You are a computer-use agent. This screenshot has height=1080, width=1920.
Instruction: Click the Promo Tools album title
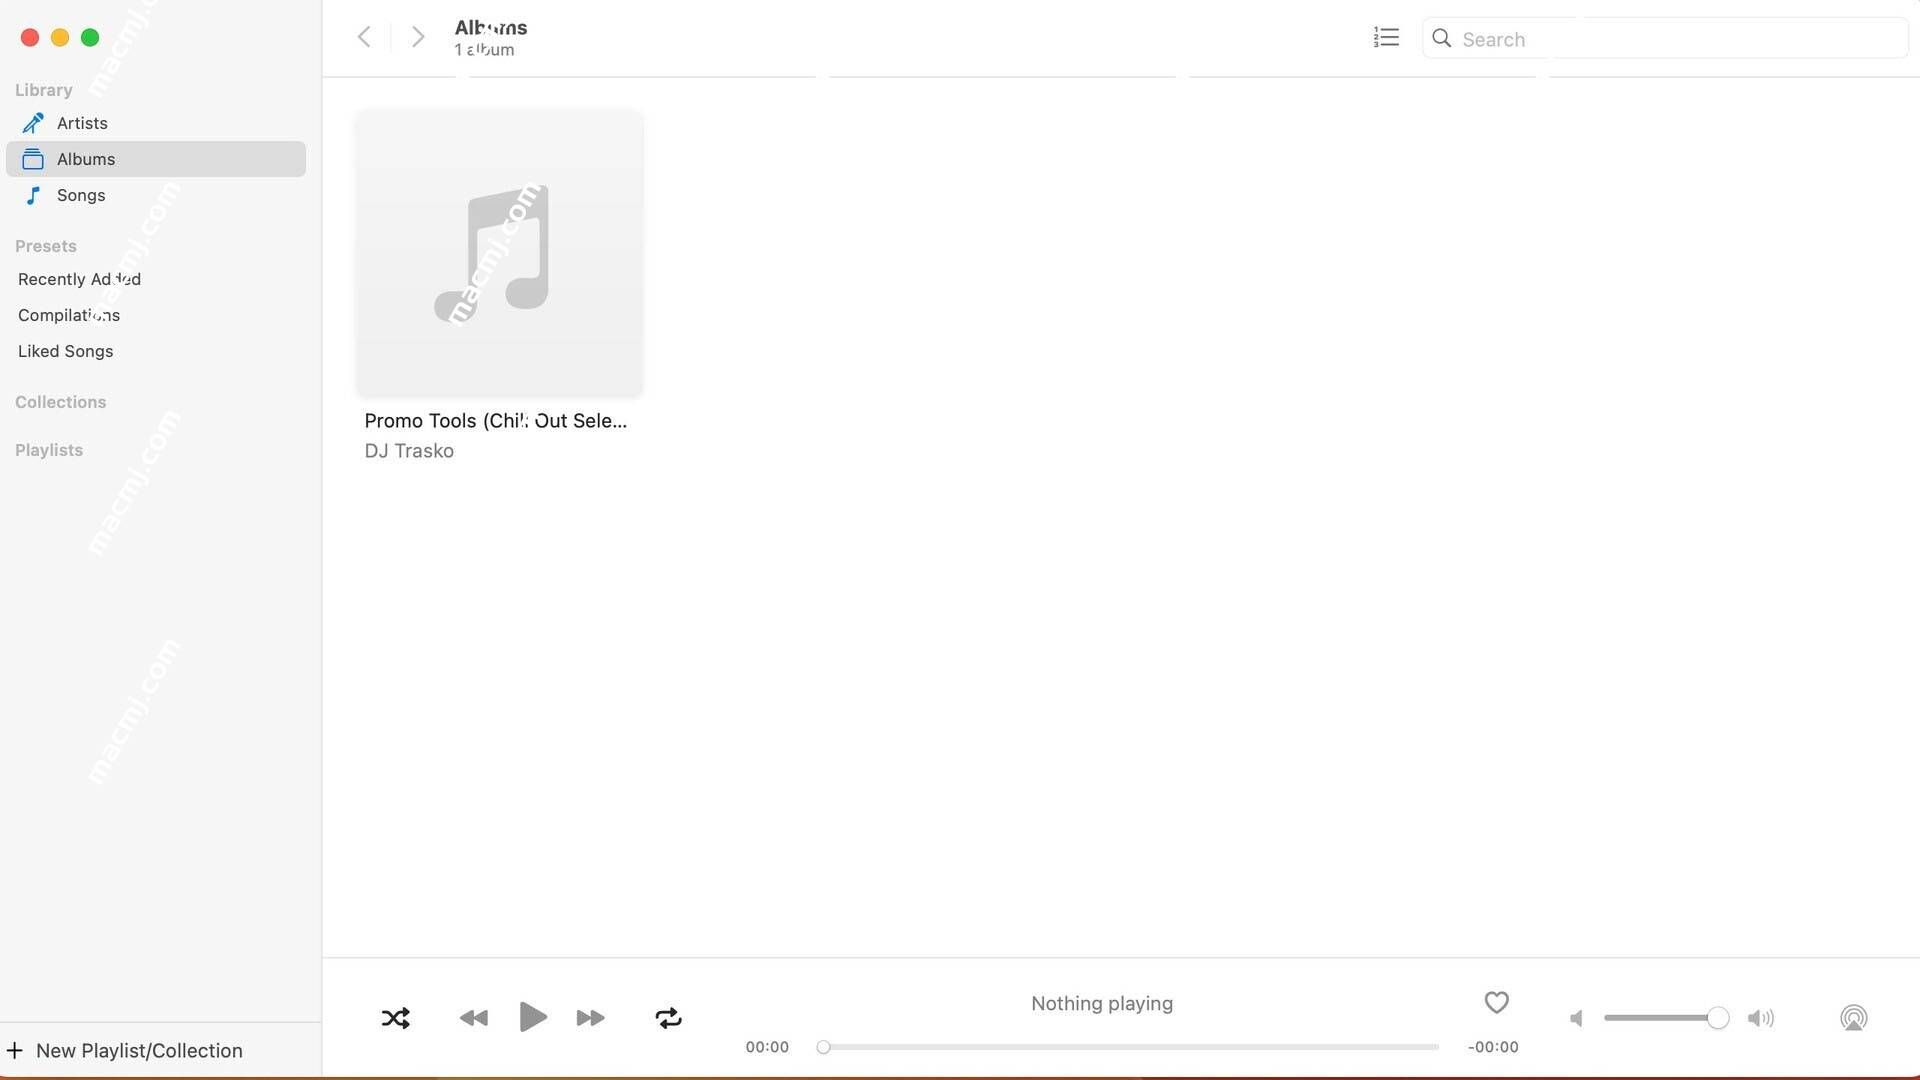pyautogui.click(x=495, y=421)
